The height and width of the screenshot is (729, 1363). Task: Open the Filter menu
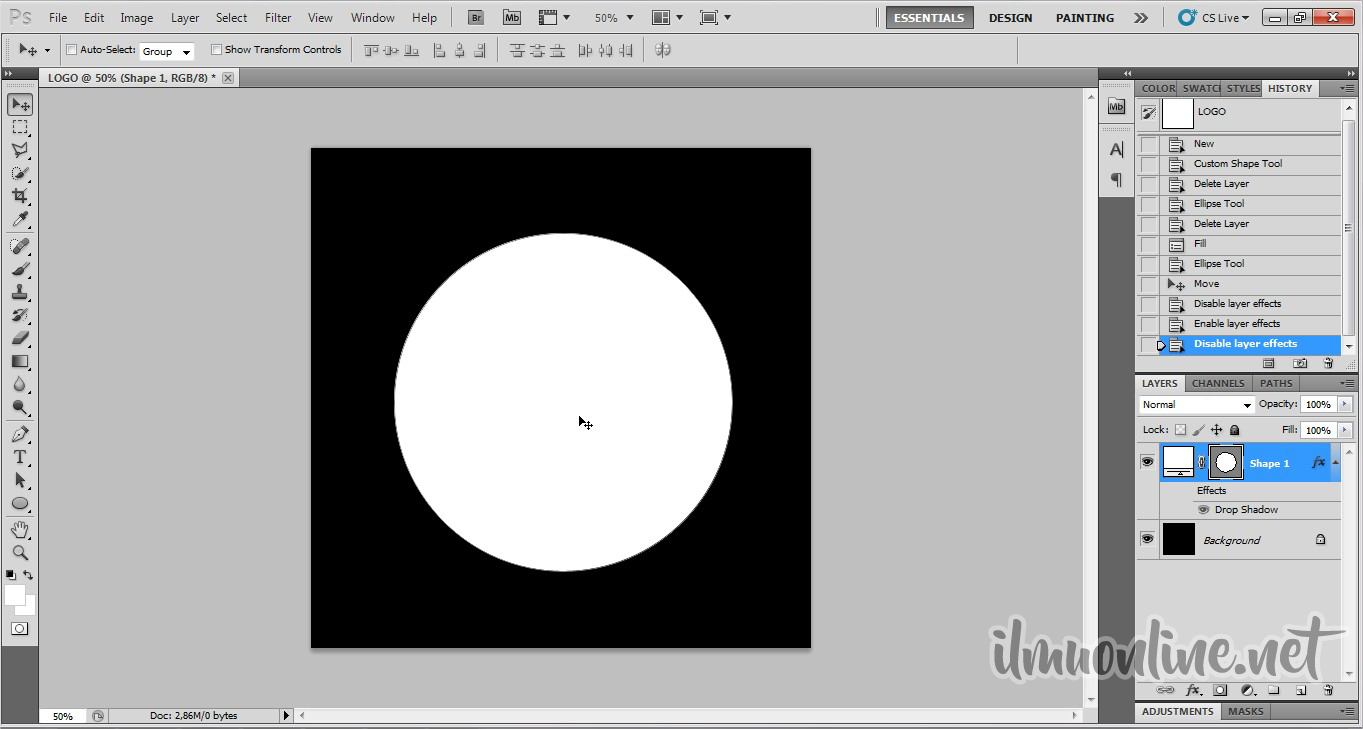tap(278, 18)
